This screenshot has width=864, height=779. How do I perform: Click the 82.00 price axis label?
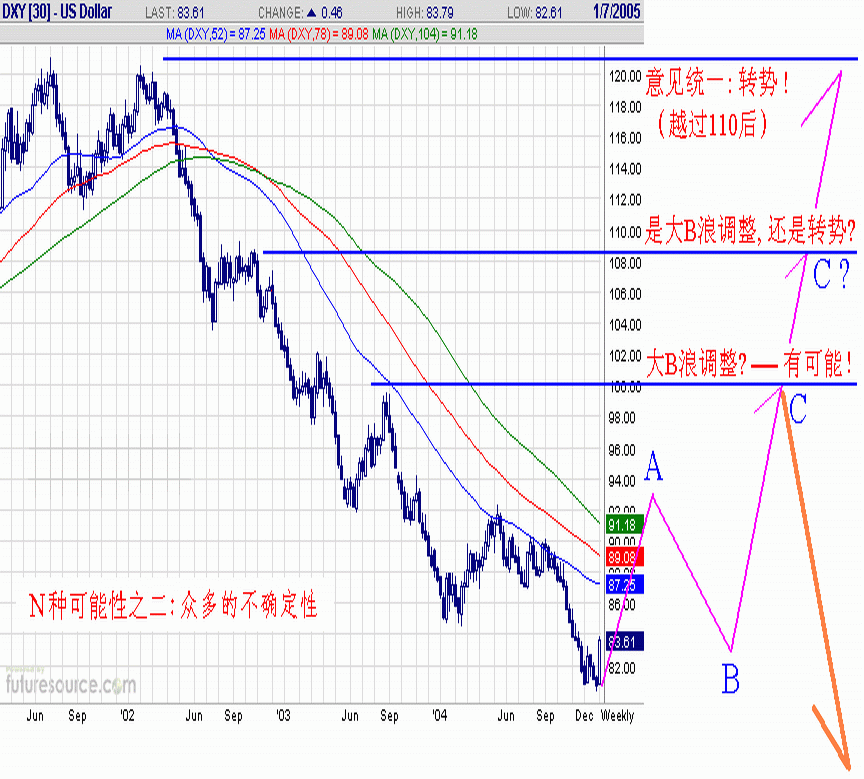622,668
